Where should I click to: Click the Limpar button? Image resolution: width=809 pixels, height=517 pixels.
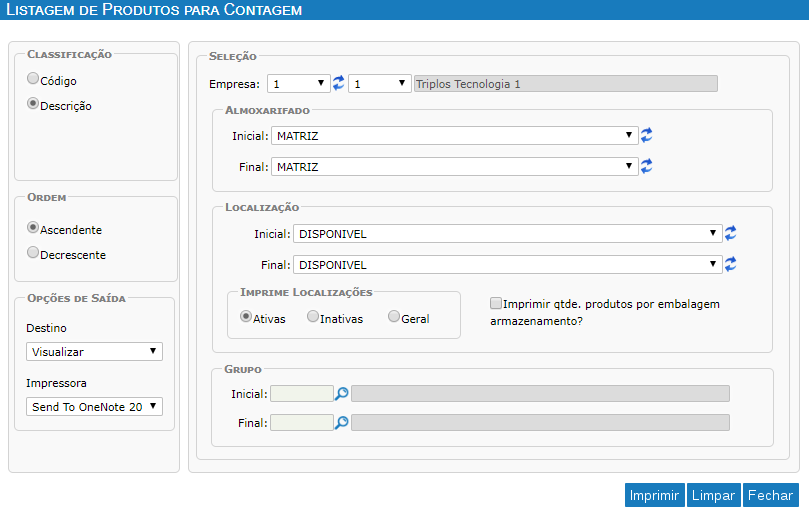[x=714, y=495]
